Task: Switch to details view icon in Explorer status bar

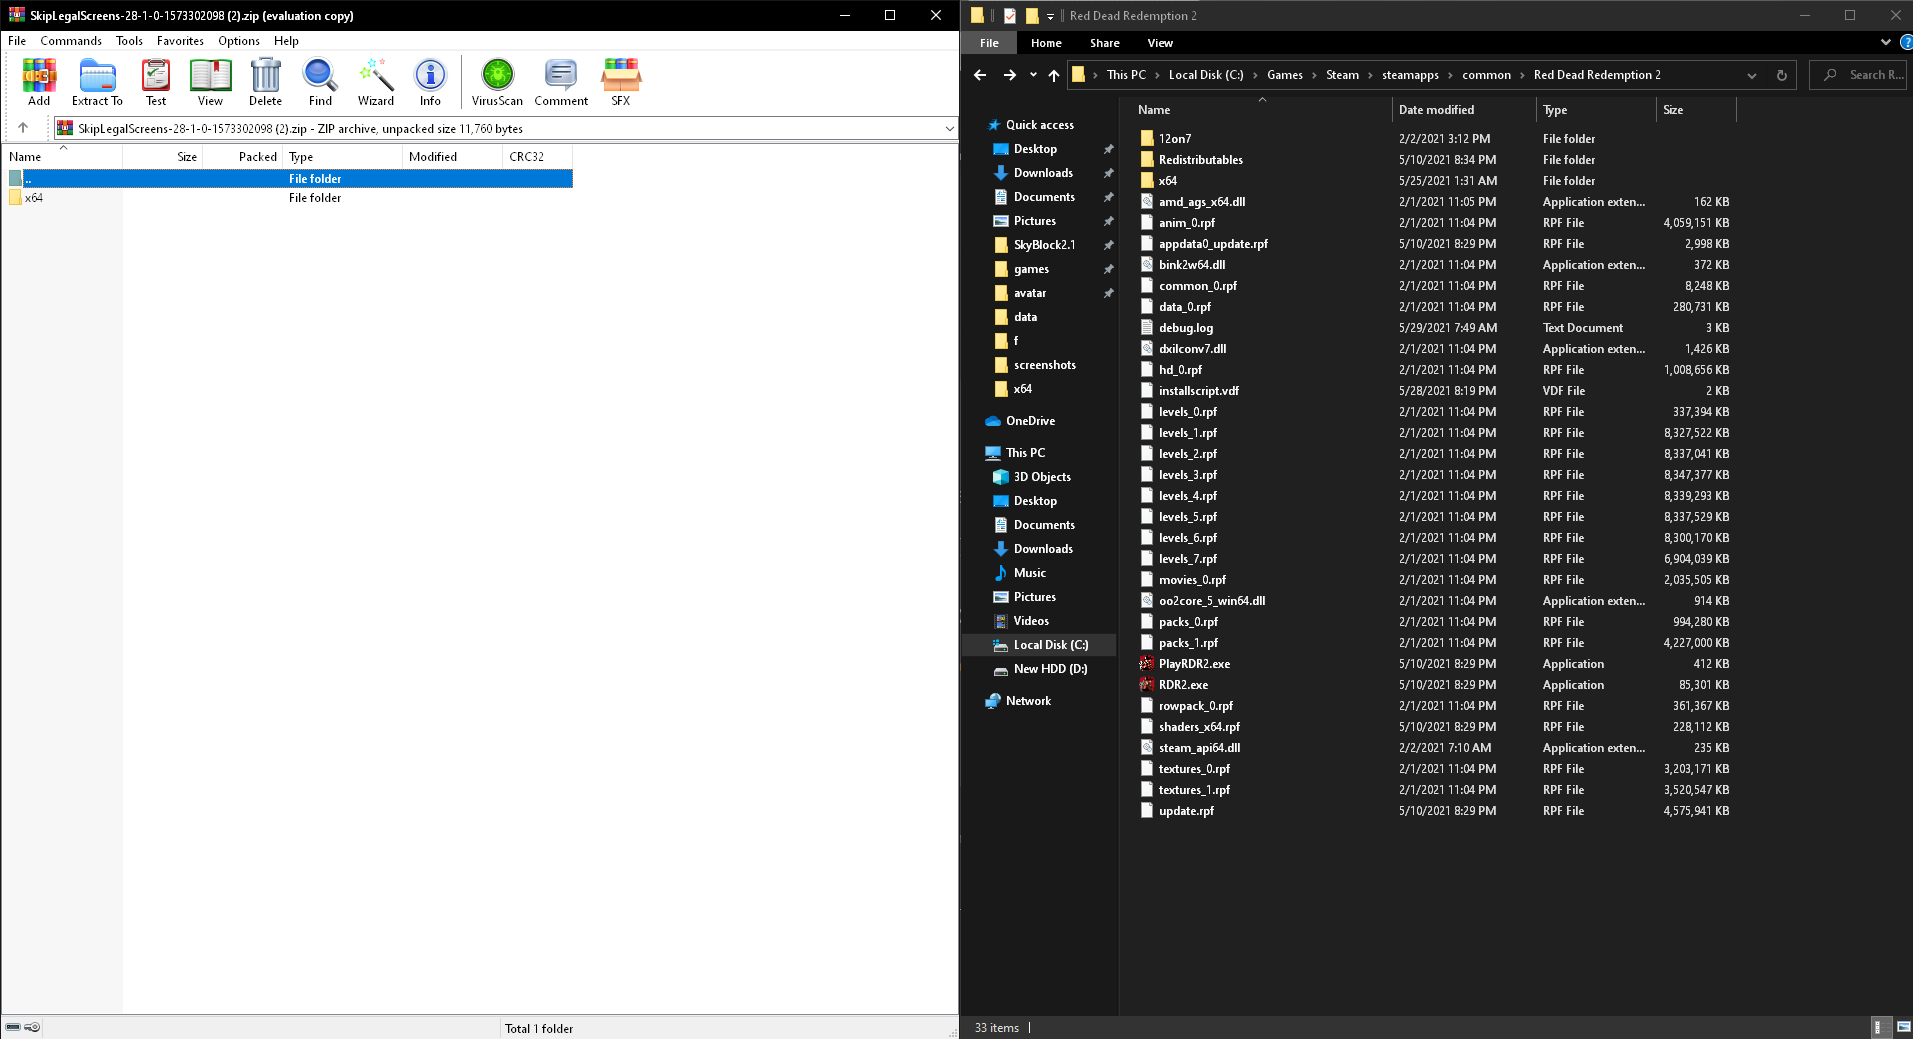Action: click(1879, 1027)
